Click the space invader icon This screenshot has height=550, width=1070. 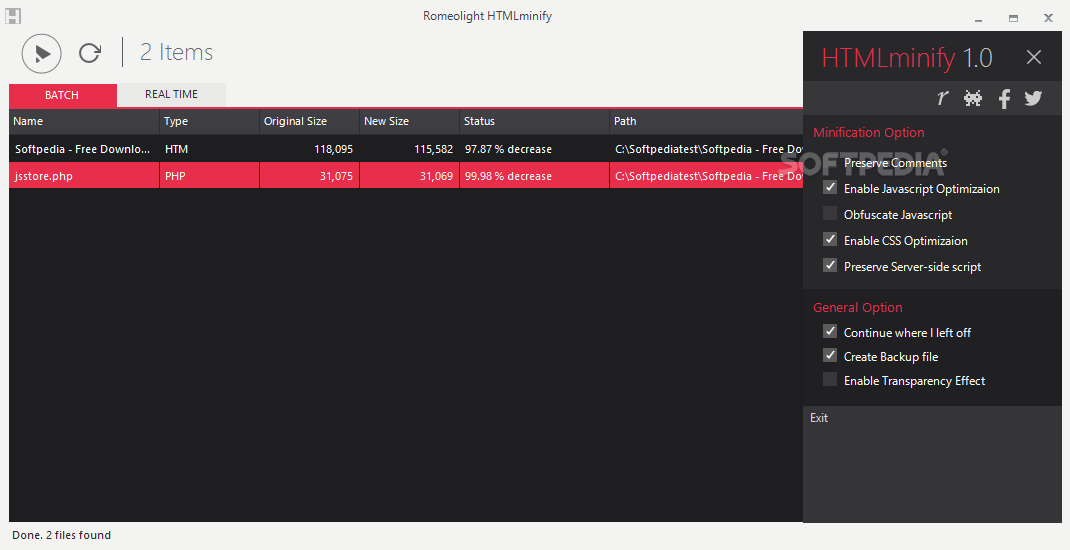click(973, 98)
